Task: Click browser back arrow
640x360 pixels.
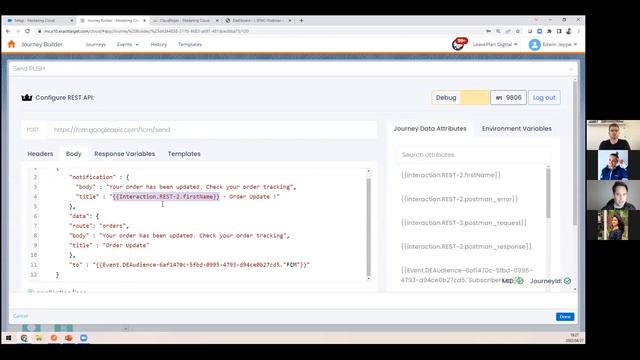Action: (8, 31)
